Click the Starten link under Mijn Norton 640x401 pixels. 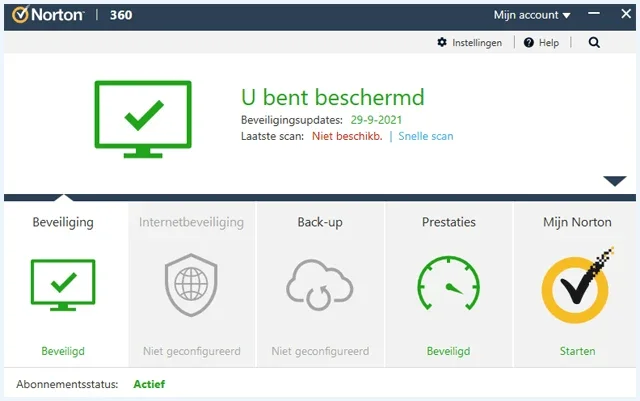(x=577, y=351)
